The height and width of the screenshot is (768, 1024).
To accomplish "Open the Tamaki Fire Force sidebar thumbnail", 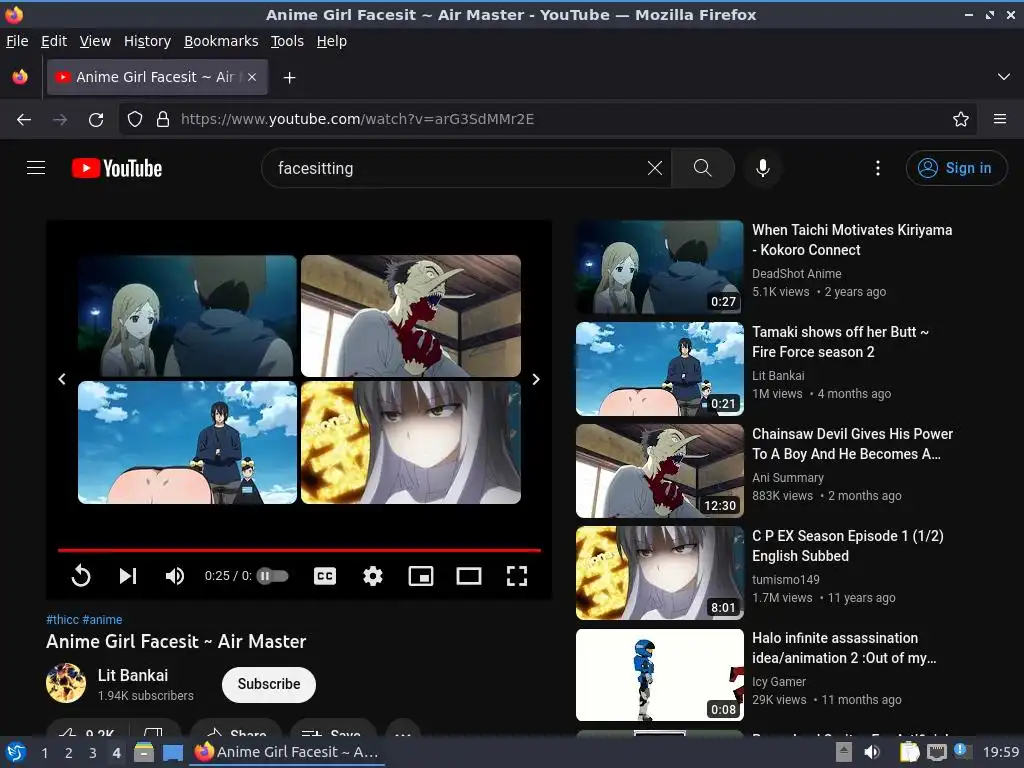I will [x=660, y=369].
